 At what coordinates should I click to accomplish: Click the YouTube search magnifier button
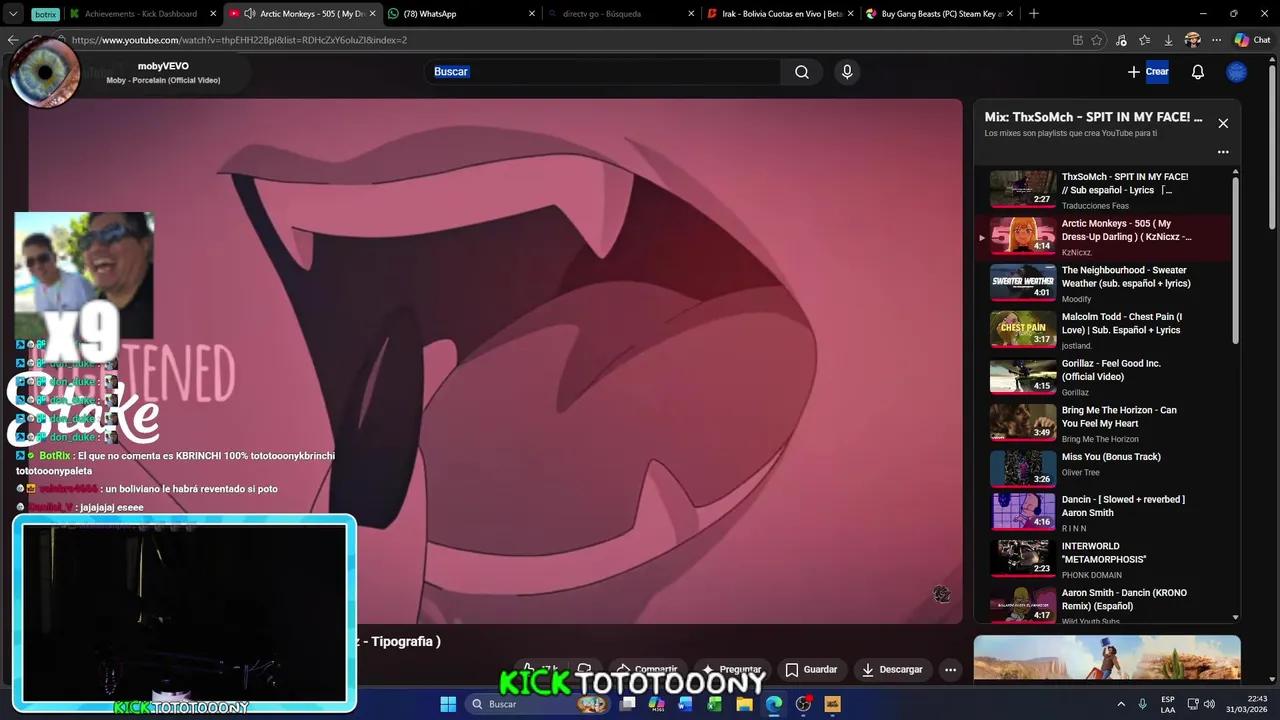coord(802,72)
